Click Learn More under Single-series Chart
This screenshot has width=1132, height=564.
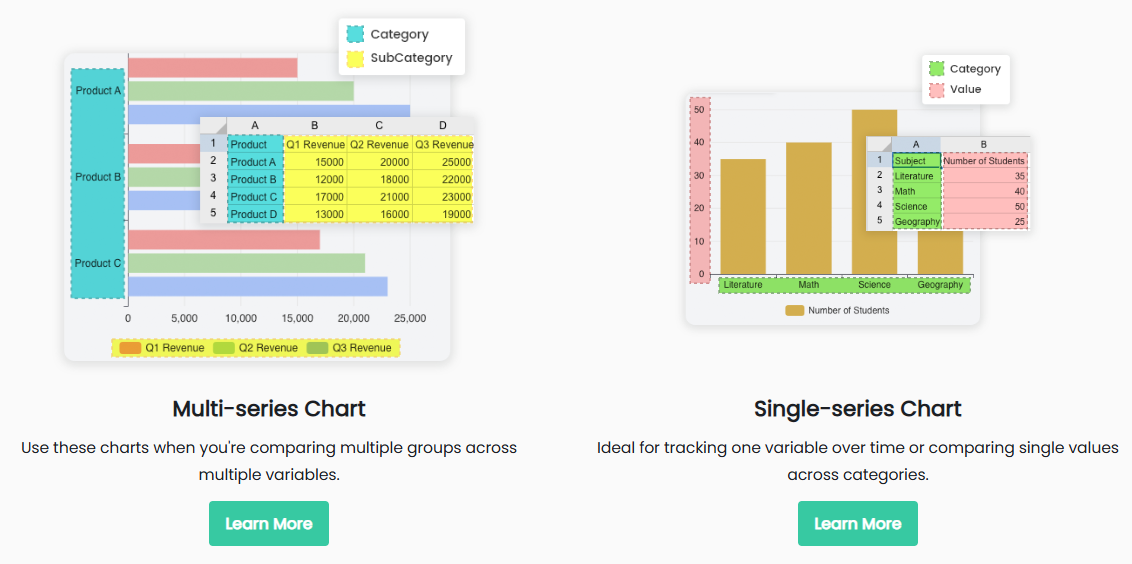pos(857,523)
